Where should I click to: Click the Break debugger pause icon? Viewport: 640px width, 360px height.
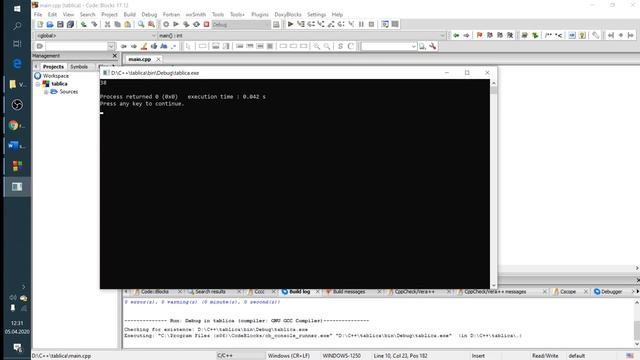pyautogui.click(x=361, y=24)
